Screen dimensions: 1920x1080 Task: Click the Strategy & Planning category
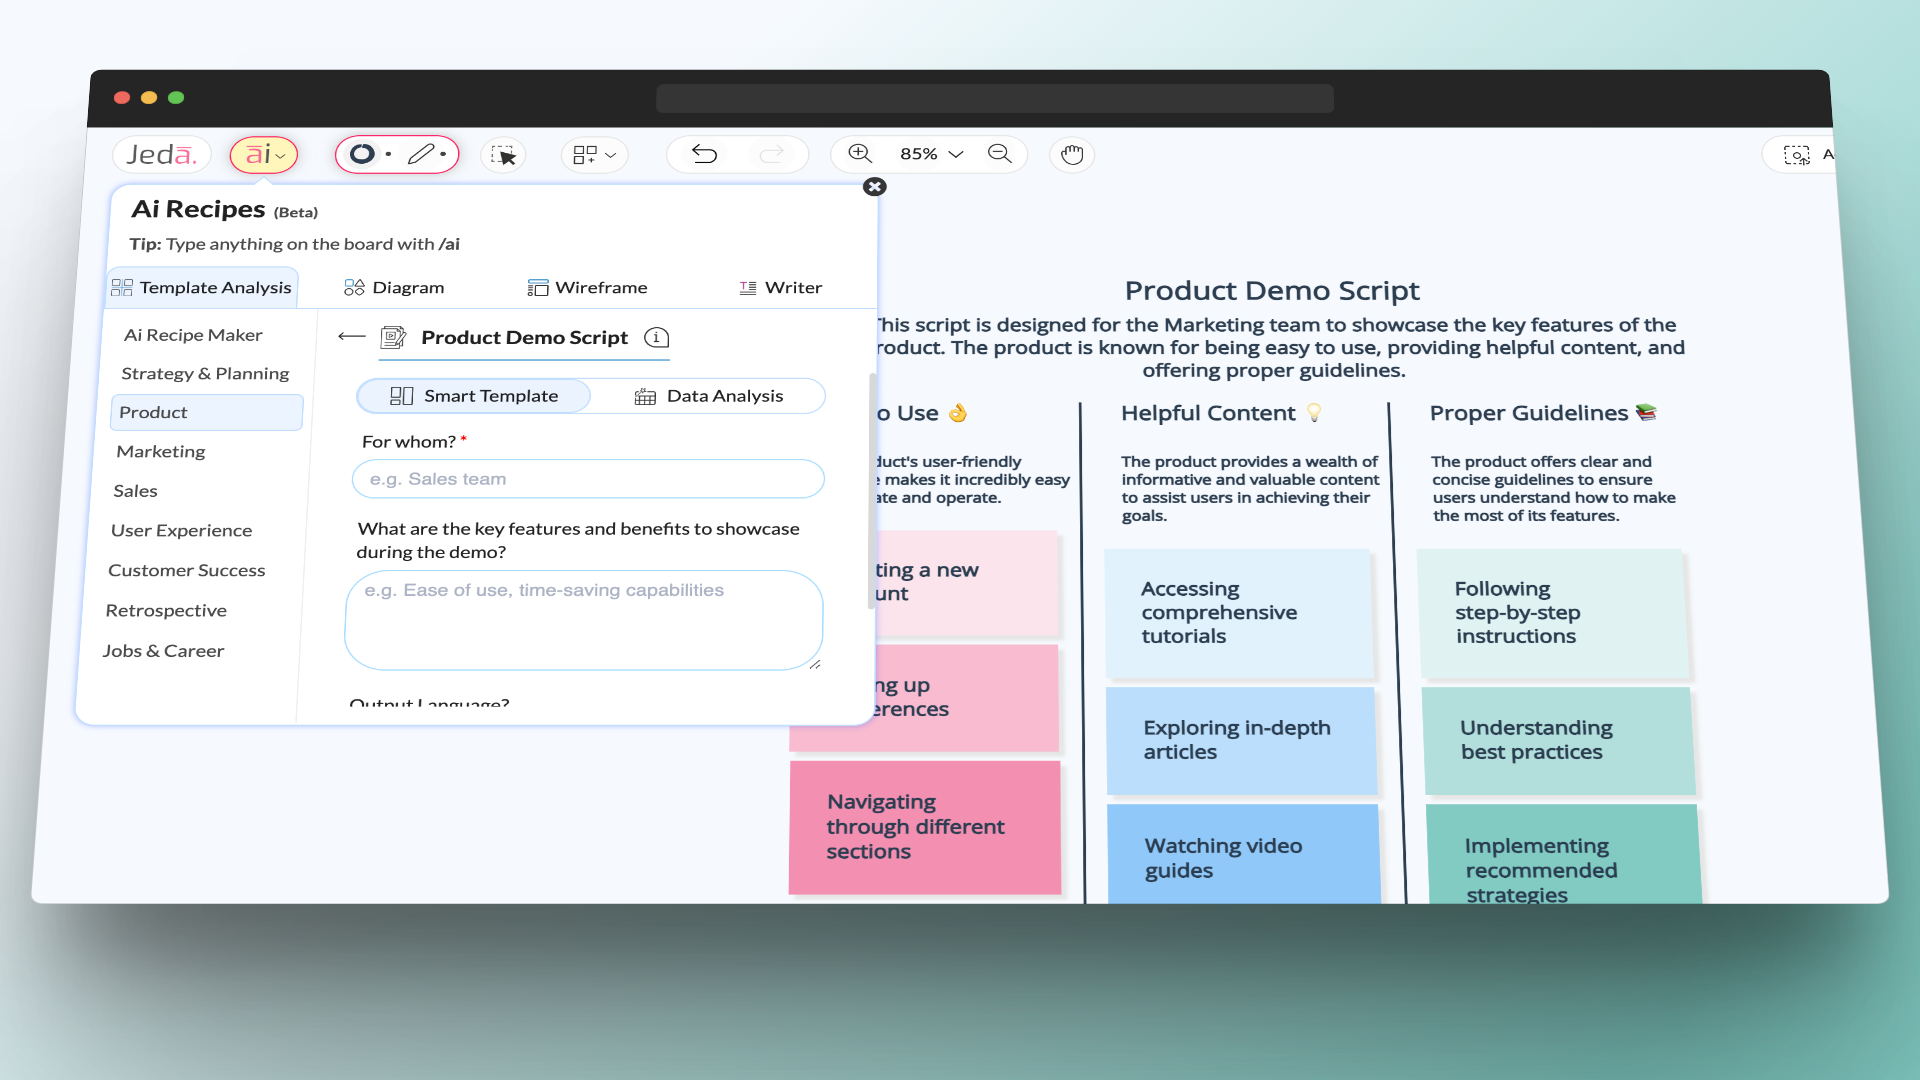206,373
